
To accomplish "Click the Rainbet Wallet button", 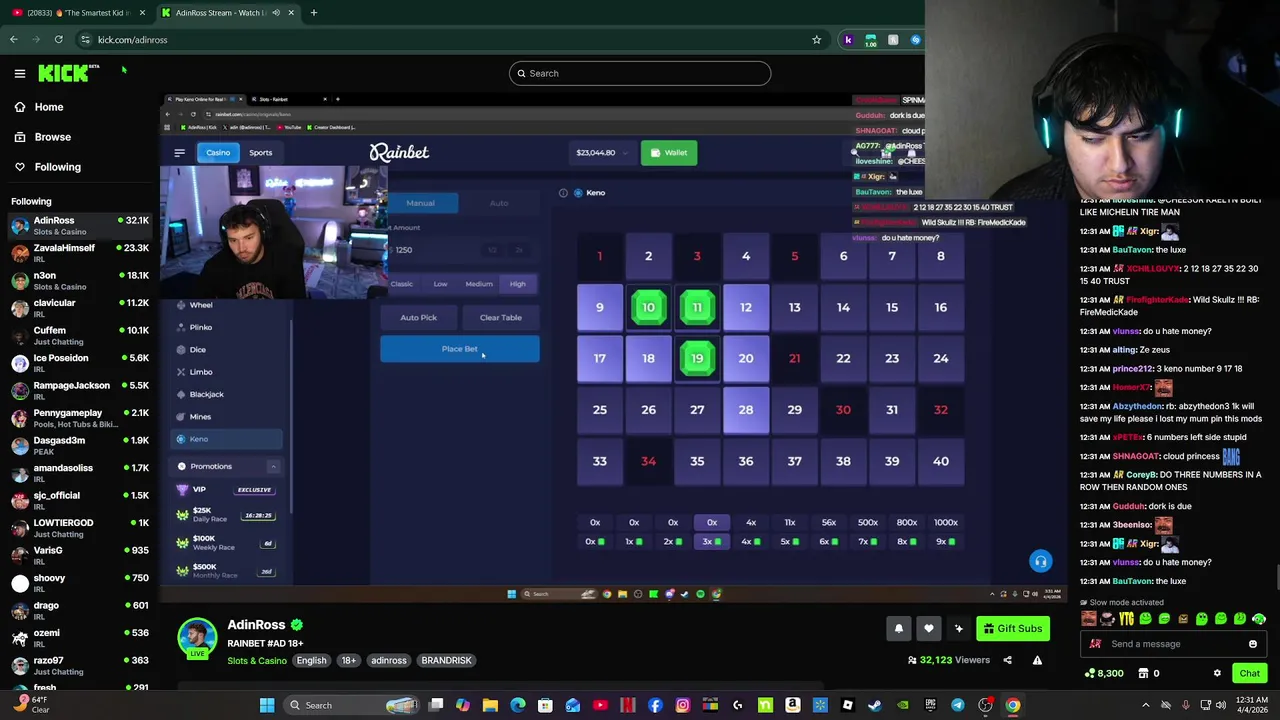I will (x=669, y=153).
